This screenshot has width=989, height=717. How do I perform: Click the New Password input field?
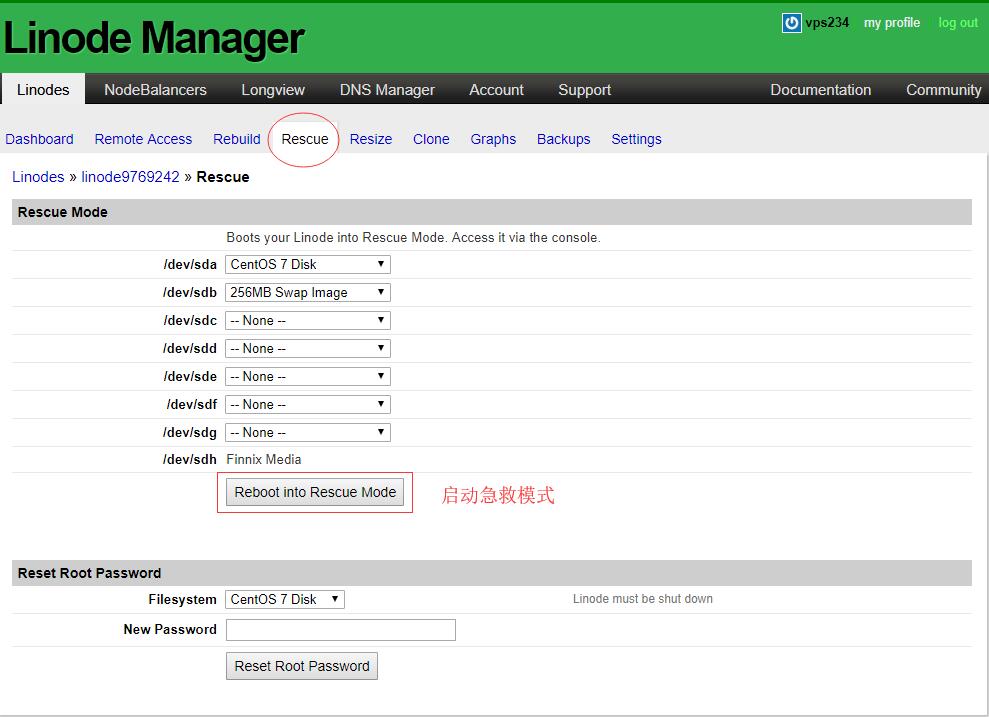click(340, 629)
